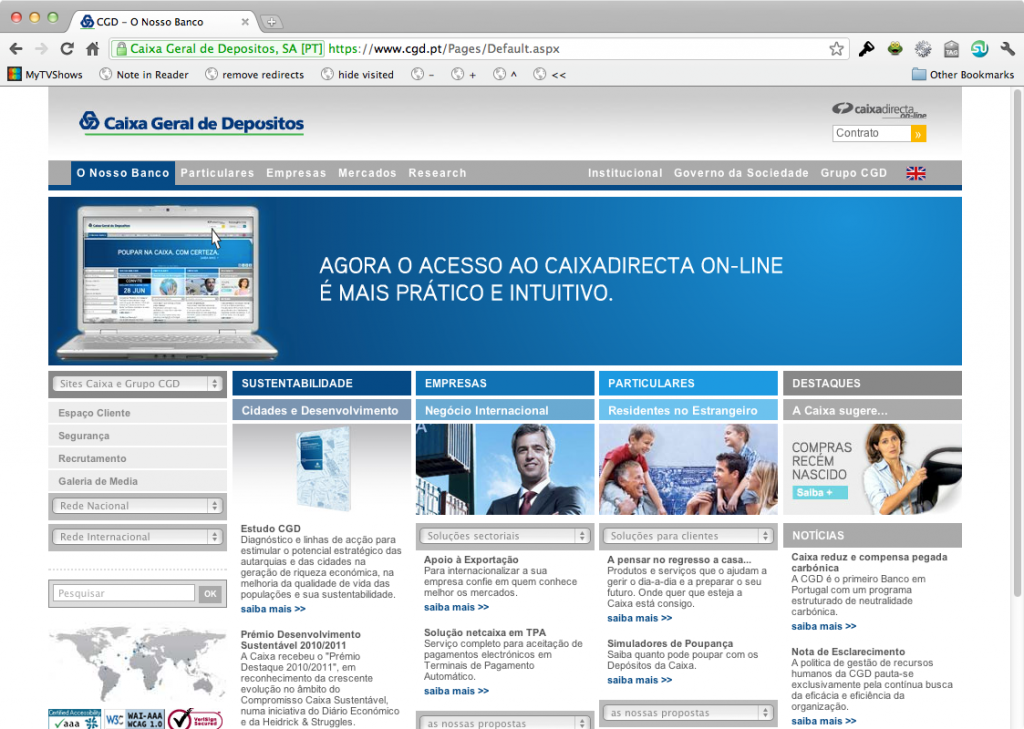Open the Research navigation item
1024x729 pixels.
pos(438,173)
